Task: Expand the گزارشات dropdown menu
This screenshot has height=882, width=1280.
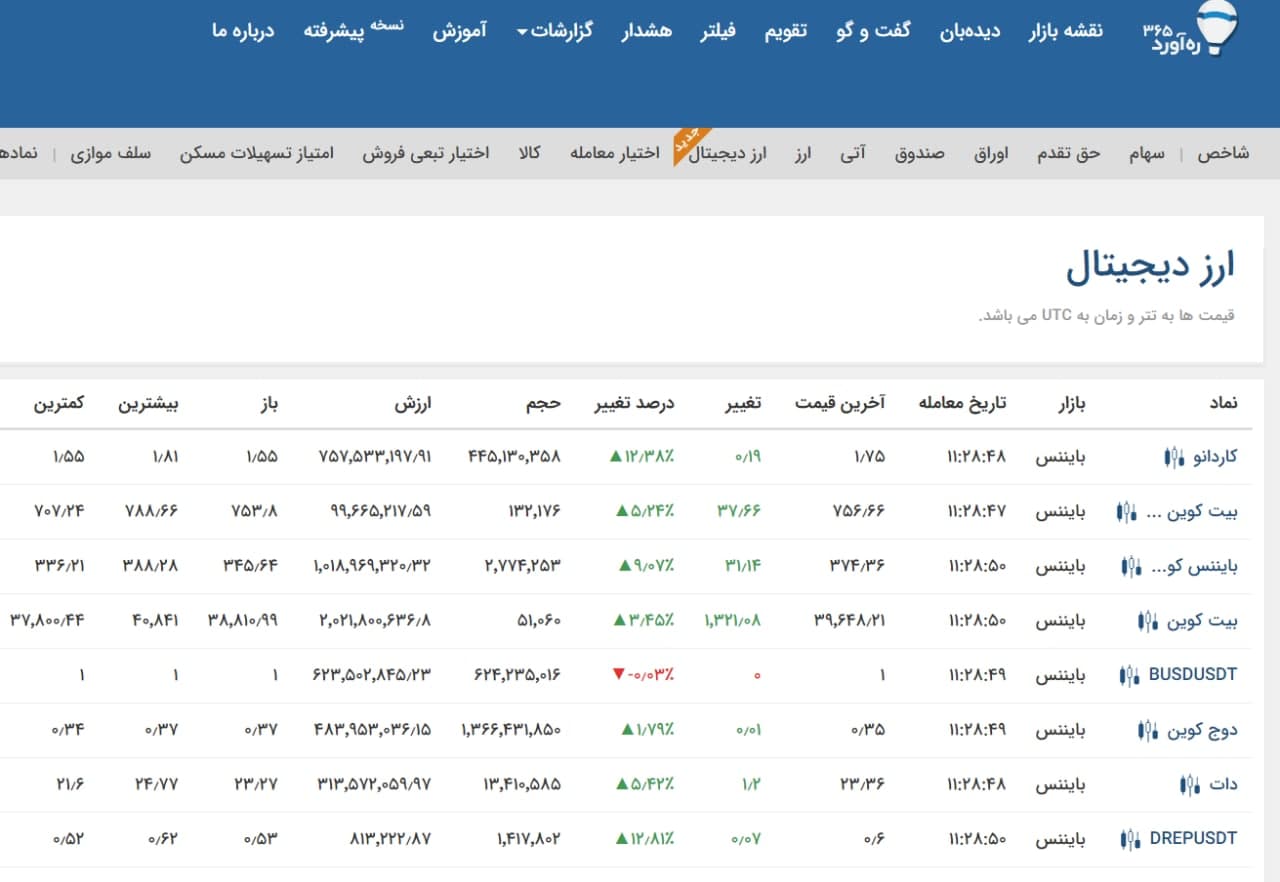Action: (554, 31)
